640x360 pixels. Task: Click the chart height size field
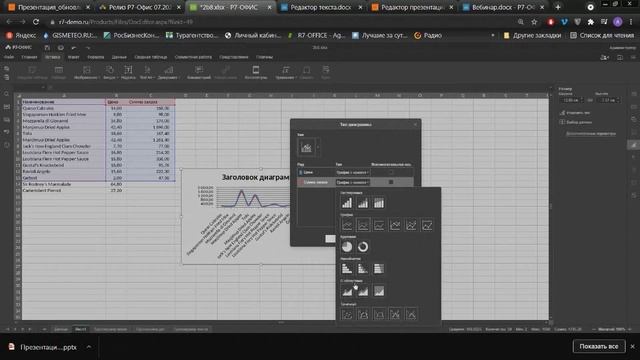click(608, 100)
